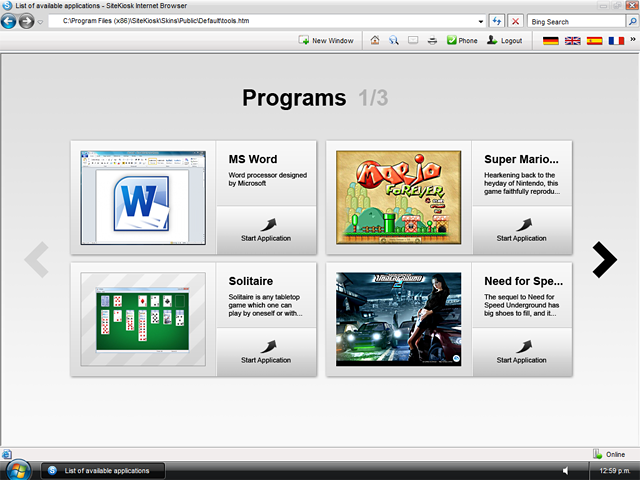Click the Home icon in the toolbar
This screenshot has height=480, width=640.
(x=375, y=41)
